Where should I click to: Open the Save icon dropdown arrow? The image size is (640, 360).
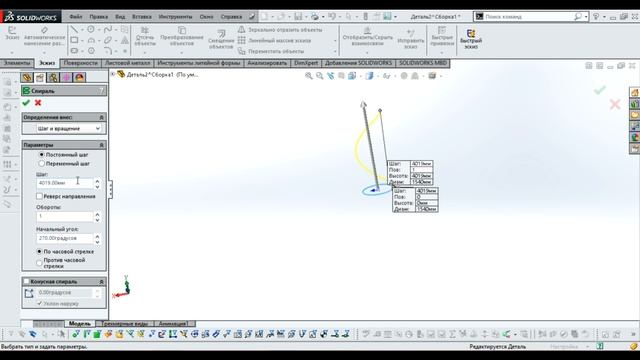(306, 17)
